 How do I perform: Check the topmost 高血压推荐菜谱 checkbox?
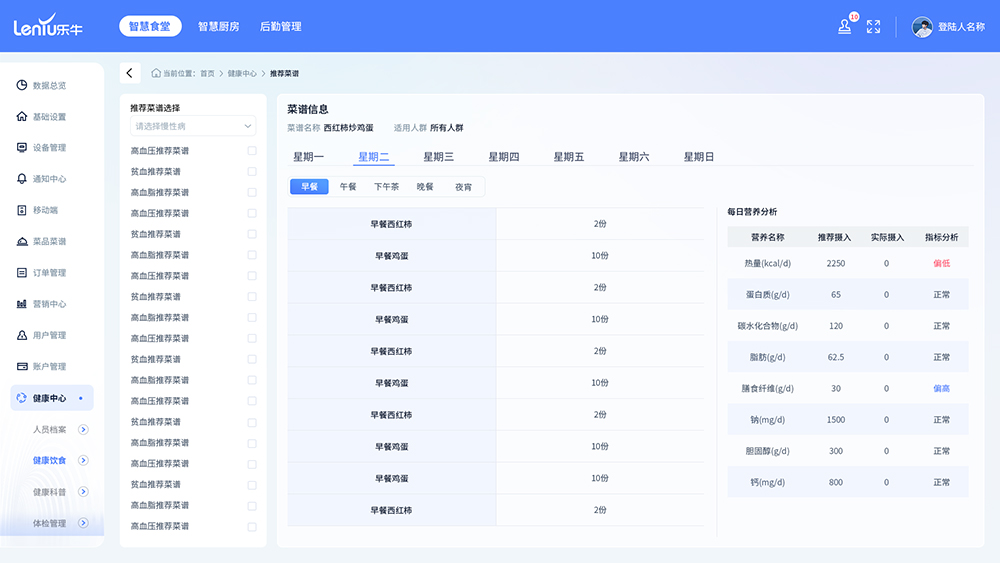click(x=252, y=150)
